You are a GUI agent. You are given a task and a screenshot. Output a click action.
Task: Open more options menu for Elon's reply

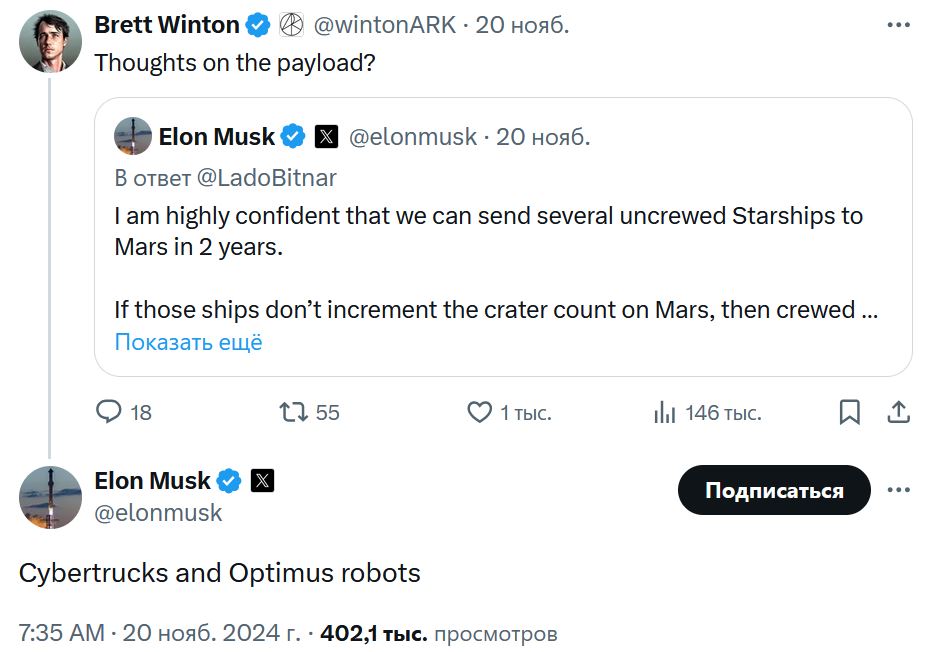(x=899, y=490)
